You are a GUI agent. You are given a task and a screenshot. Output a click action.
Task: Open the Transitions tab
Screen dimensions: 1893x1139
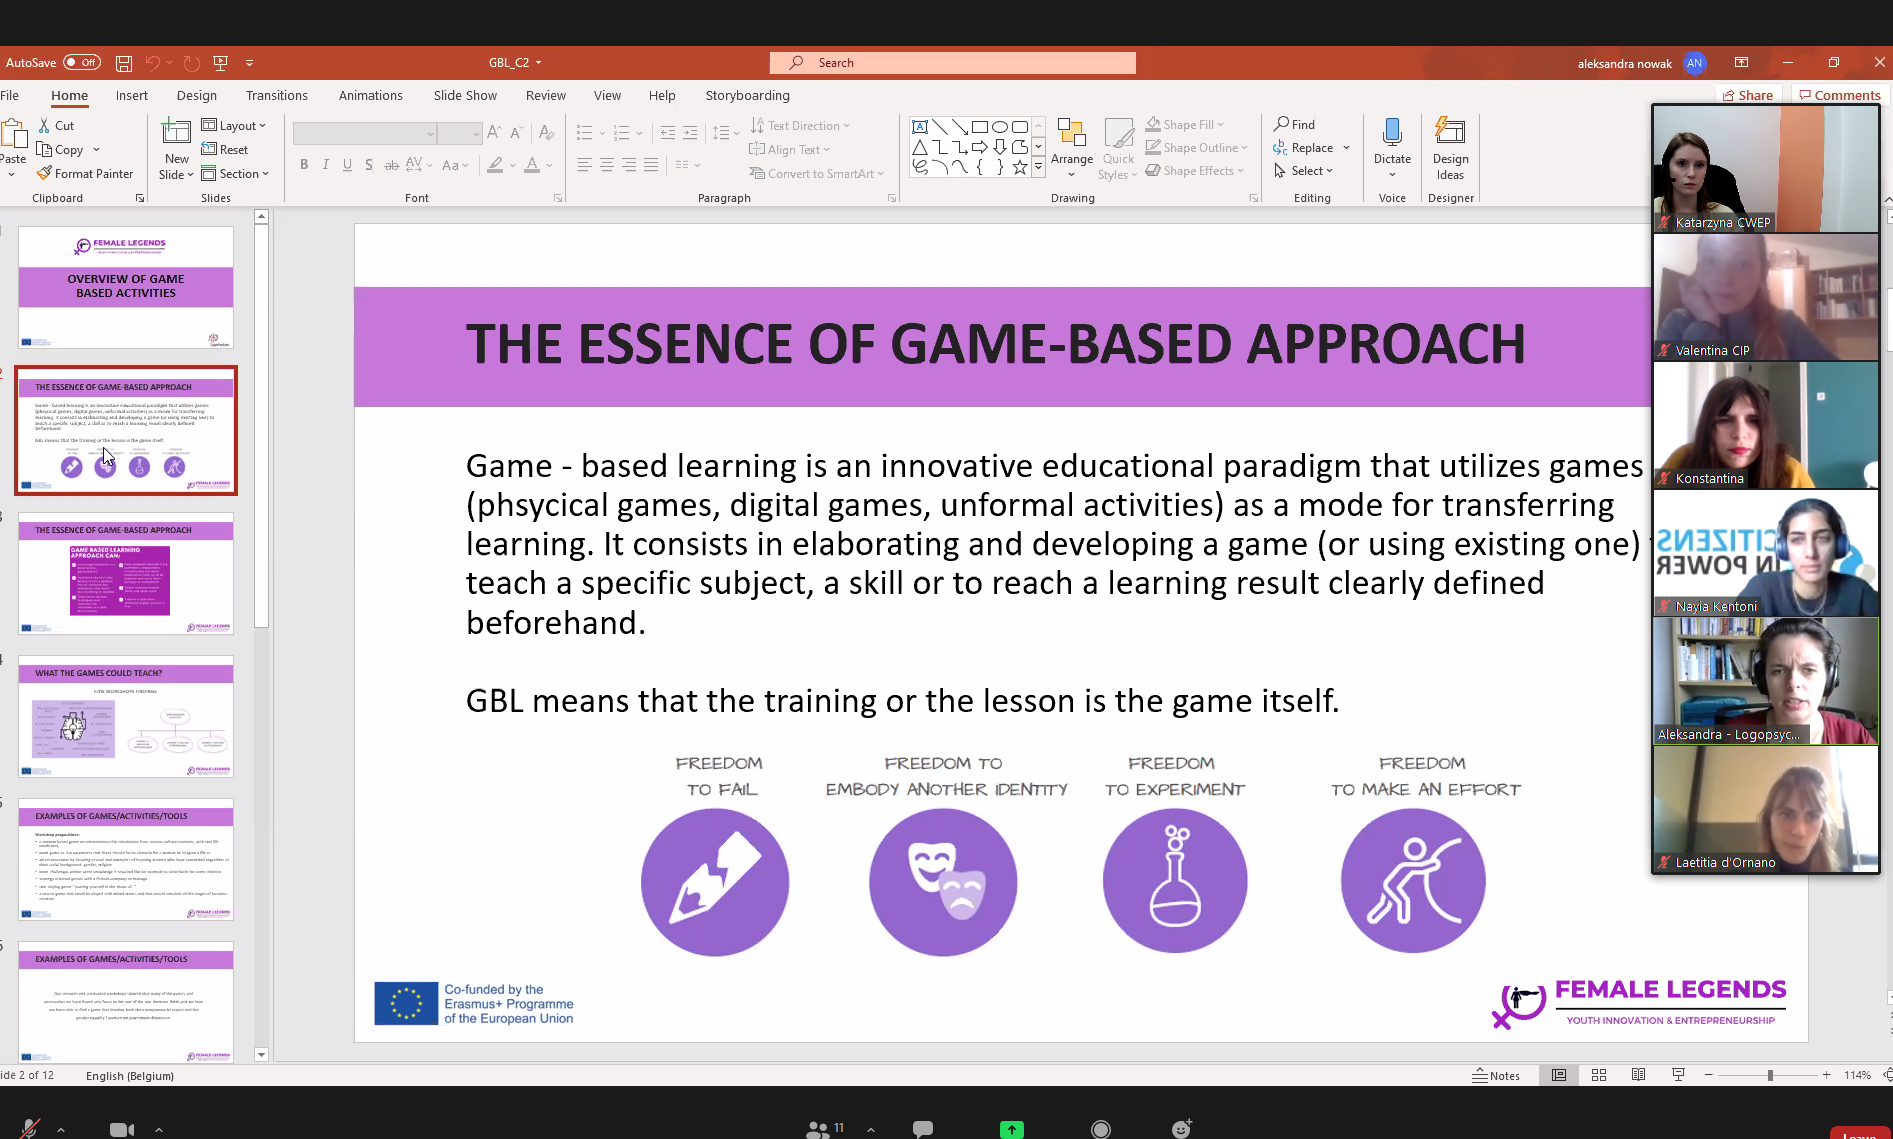(x=277, y=96)
